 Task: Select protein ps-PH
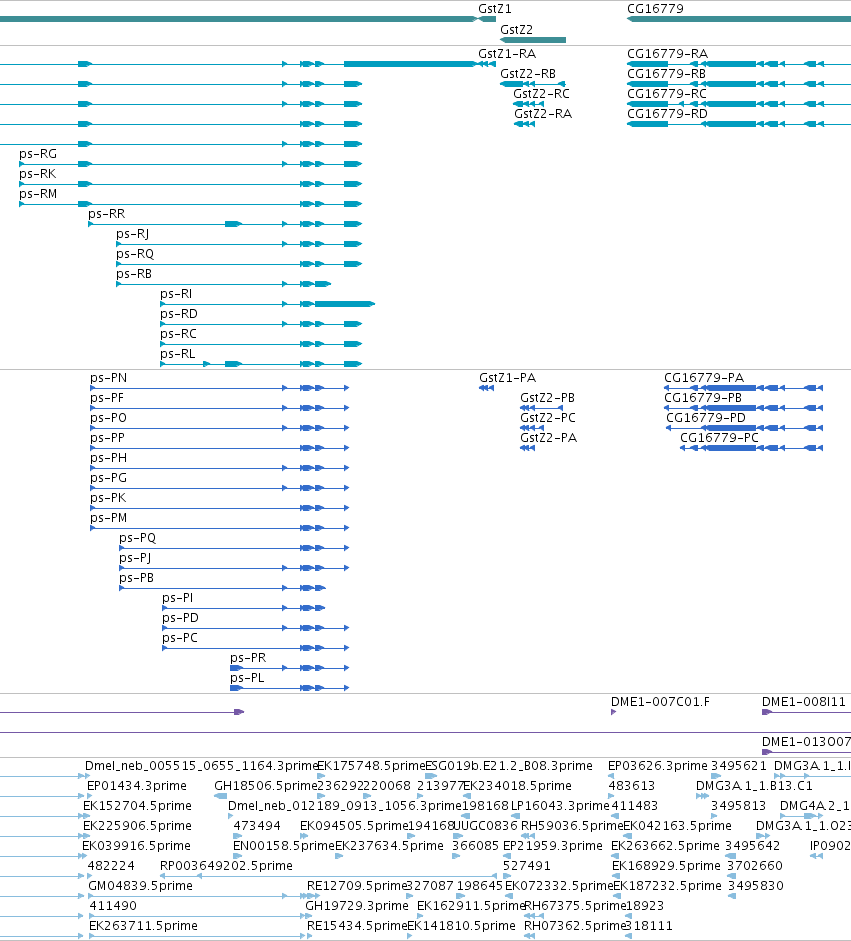pos(109,458)
